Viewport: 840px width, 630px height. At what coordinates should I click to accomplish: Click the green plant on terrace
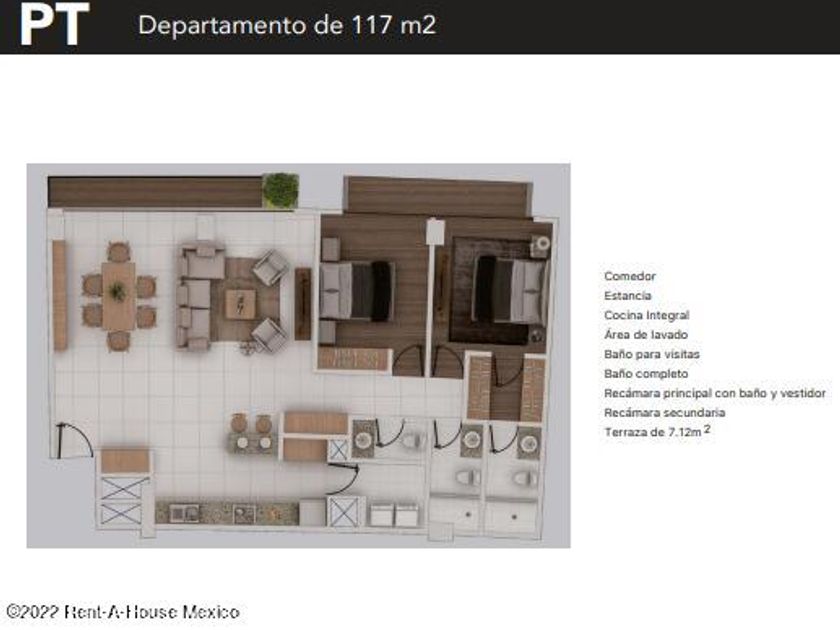coord(280,190)
